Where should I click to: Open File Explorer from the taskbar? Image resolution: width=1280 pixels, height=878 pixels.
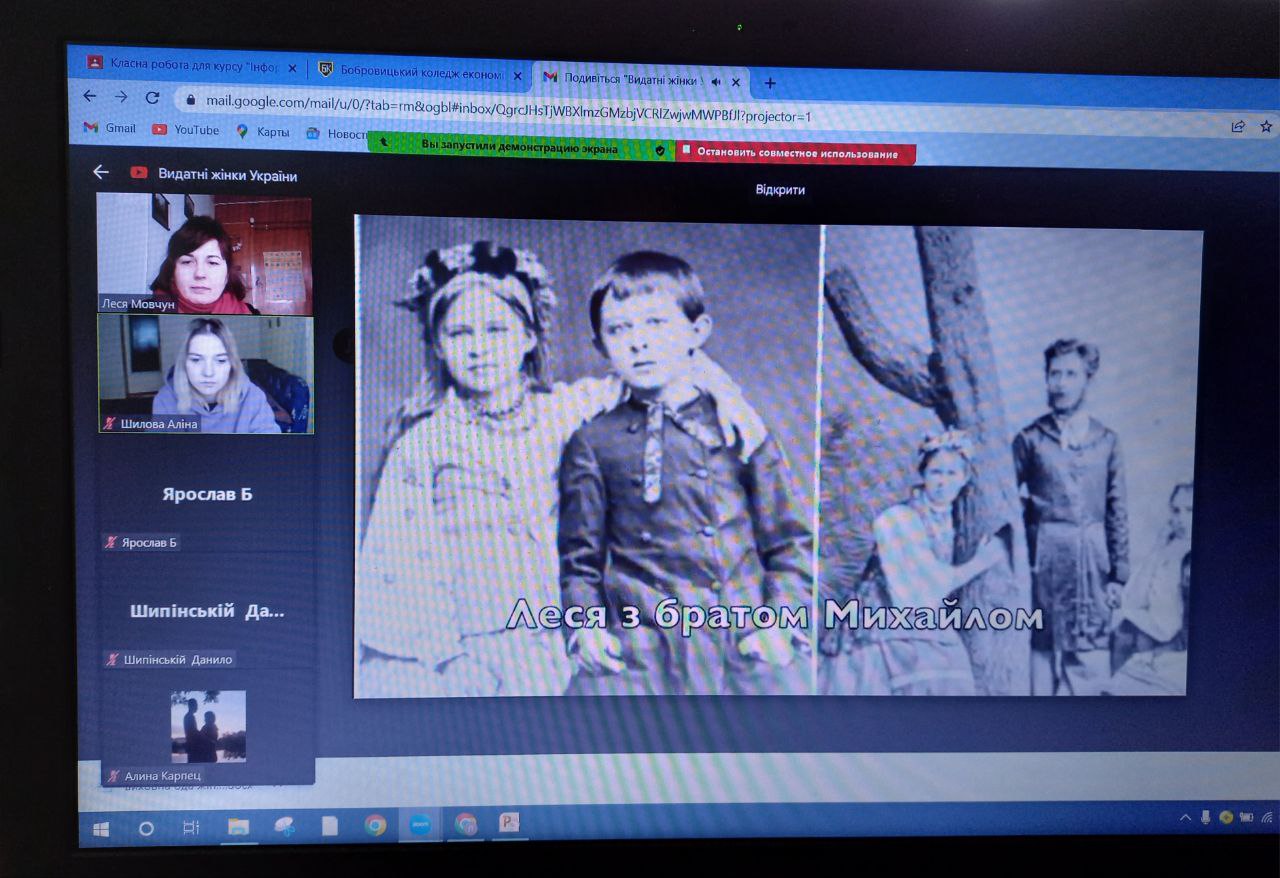(x=238, y=826)
